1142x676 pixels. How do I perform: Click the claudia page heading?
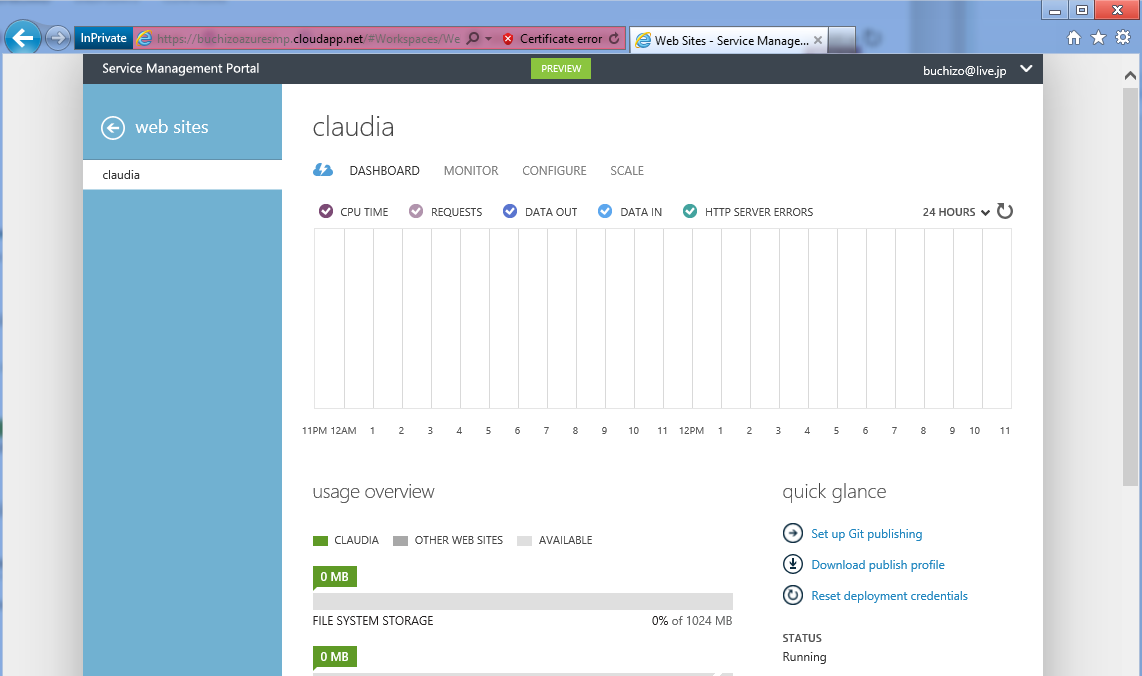click(353, 127)
